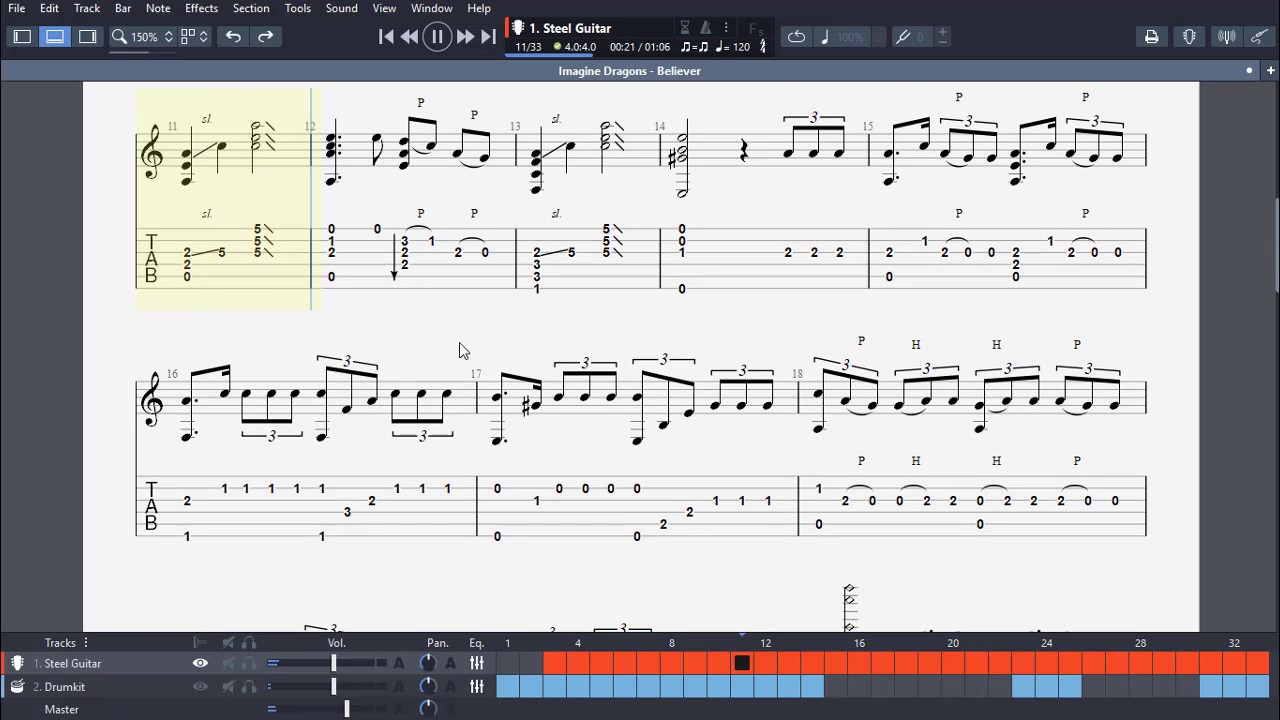Pause playback
Image resolution: width=1280 pixels, height=720 pixels.
click(437, 37)
